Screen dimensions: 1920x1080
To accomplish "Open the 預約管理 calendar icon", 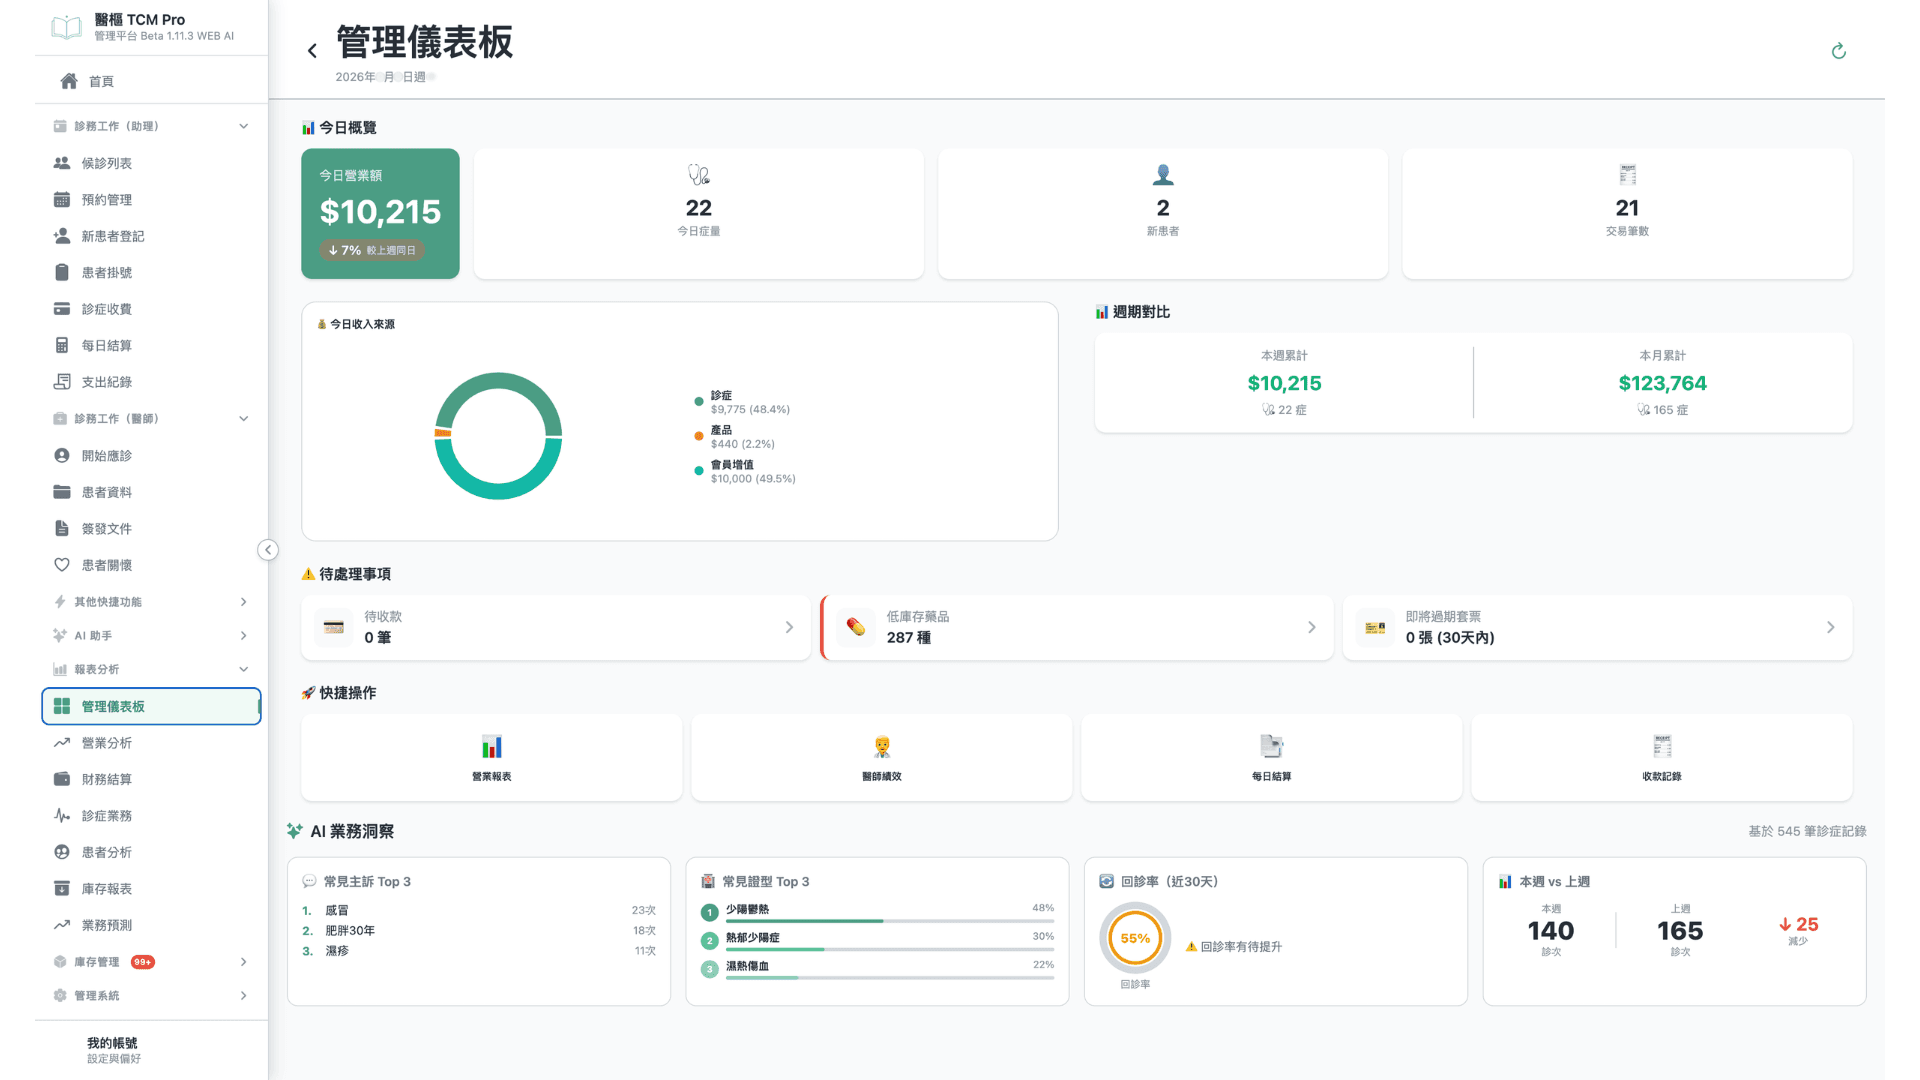I will tap(61, 199).
